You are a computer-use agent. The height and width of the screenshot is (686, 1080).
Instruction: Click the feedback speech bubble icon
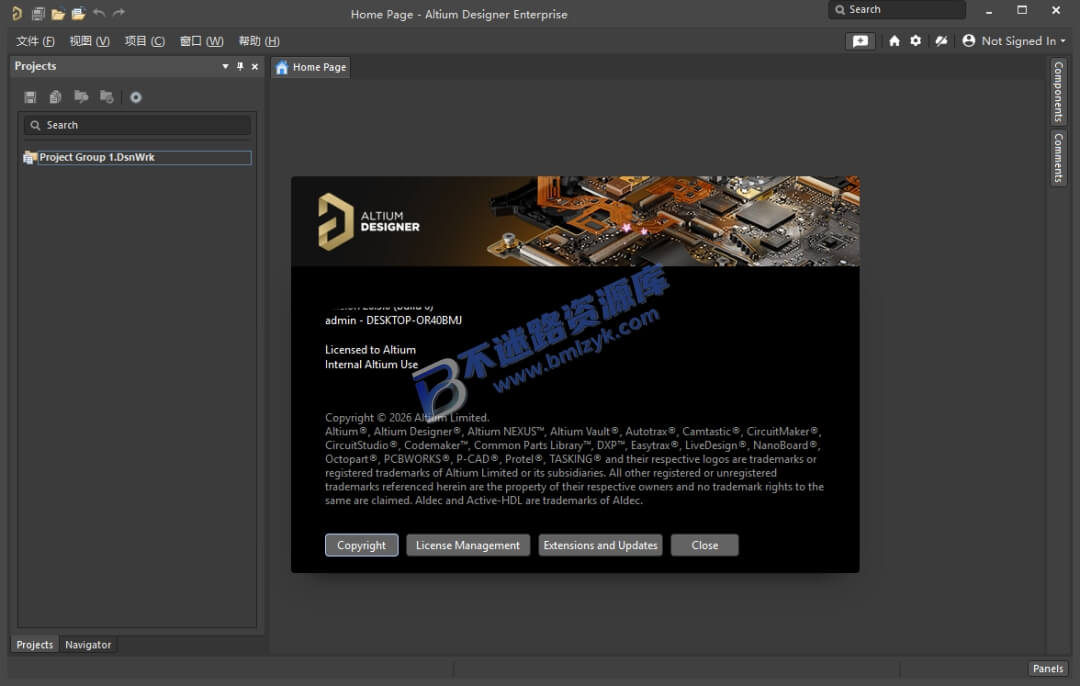pyautogui.click(x=860, y=41)
